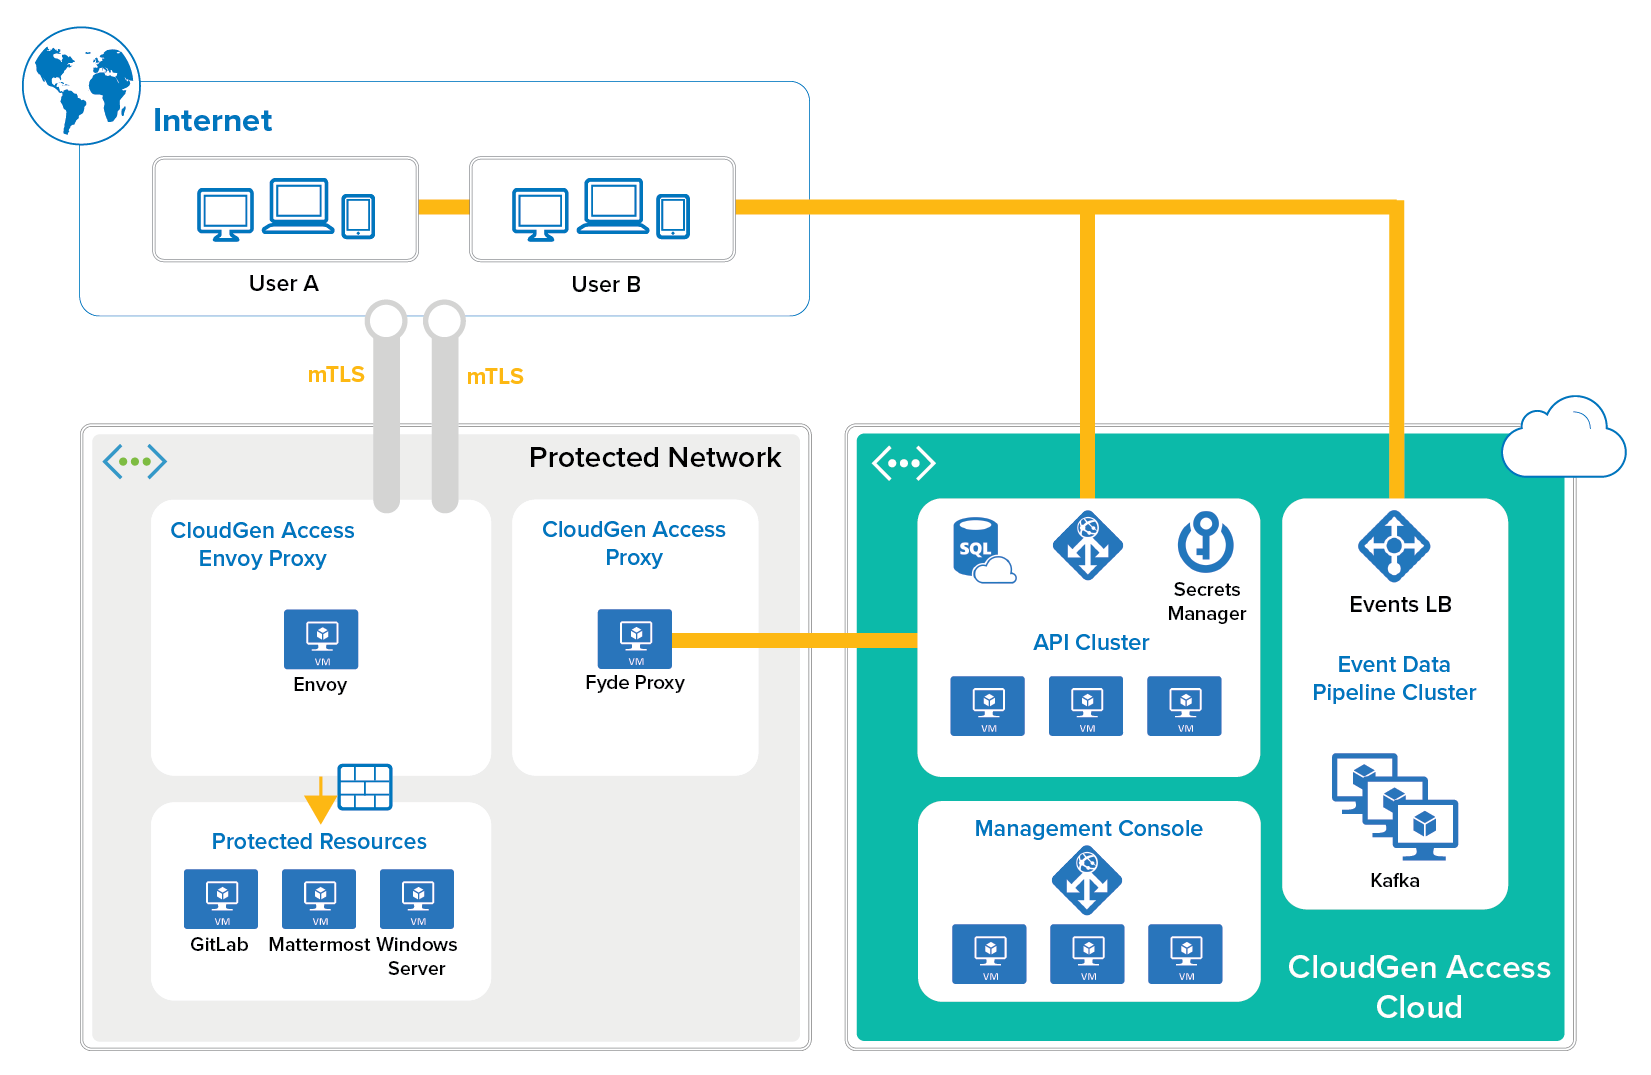Click the "CloudGen Access Envoy Proxy" title

(262, 544)
